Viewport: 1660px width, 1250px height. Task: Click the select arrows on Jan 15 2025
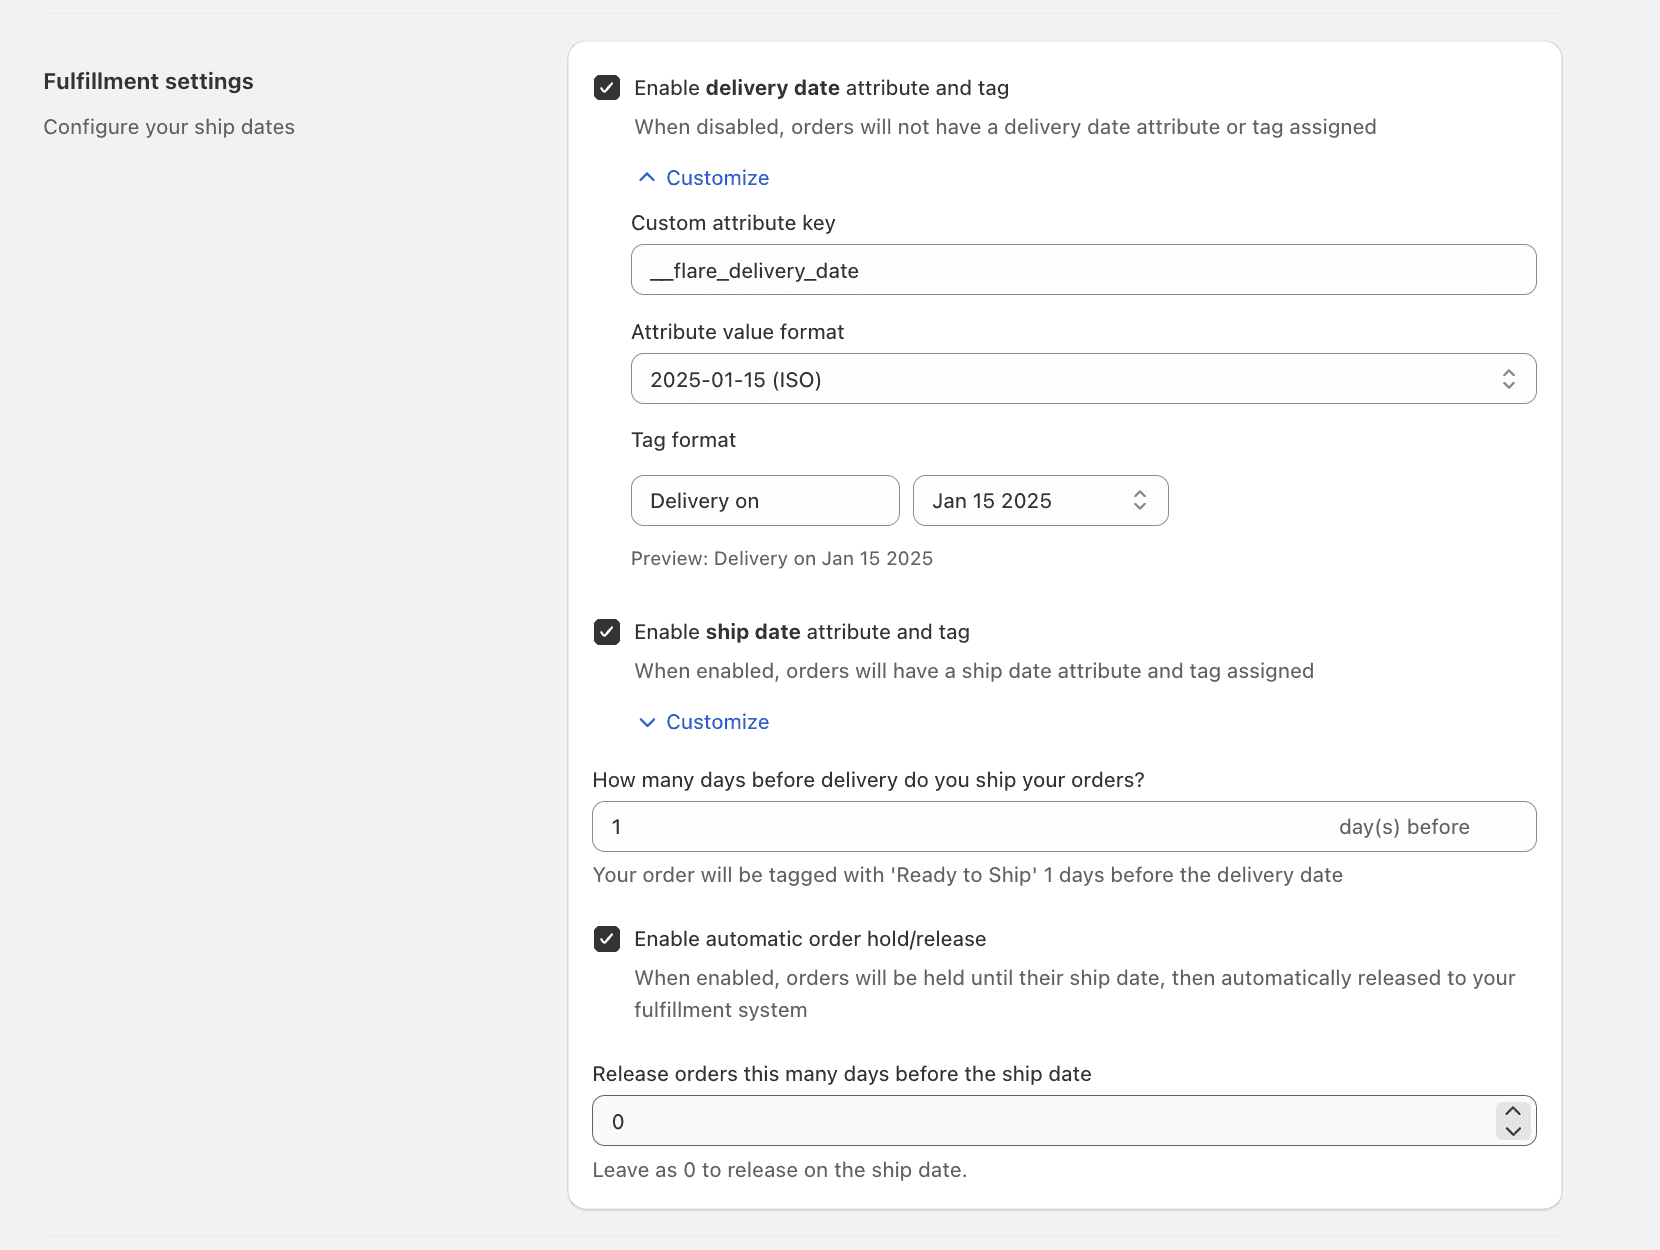1139,501
